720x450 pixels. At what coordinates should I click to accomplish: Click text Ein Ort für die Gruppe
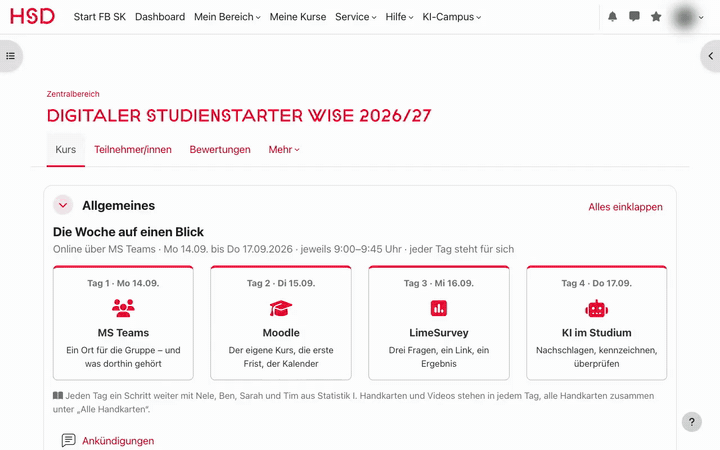tap(123, 357)
